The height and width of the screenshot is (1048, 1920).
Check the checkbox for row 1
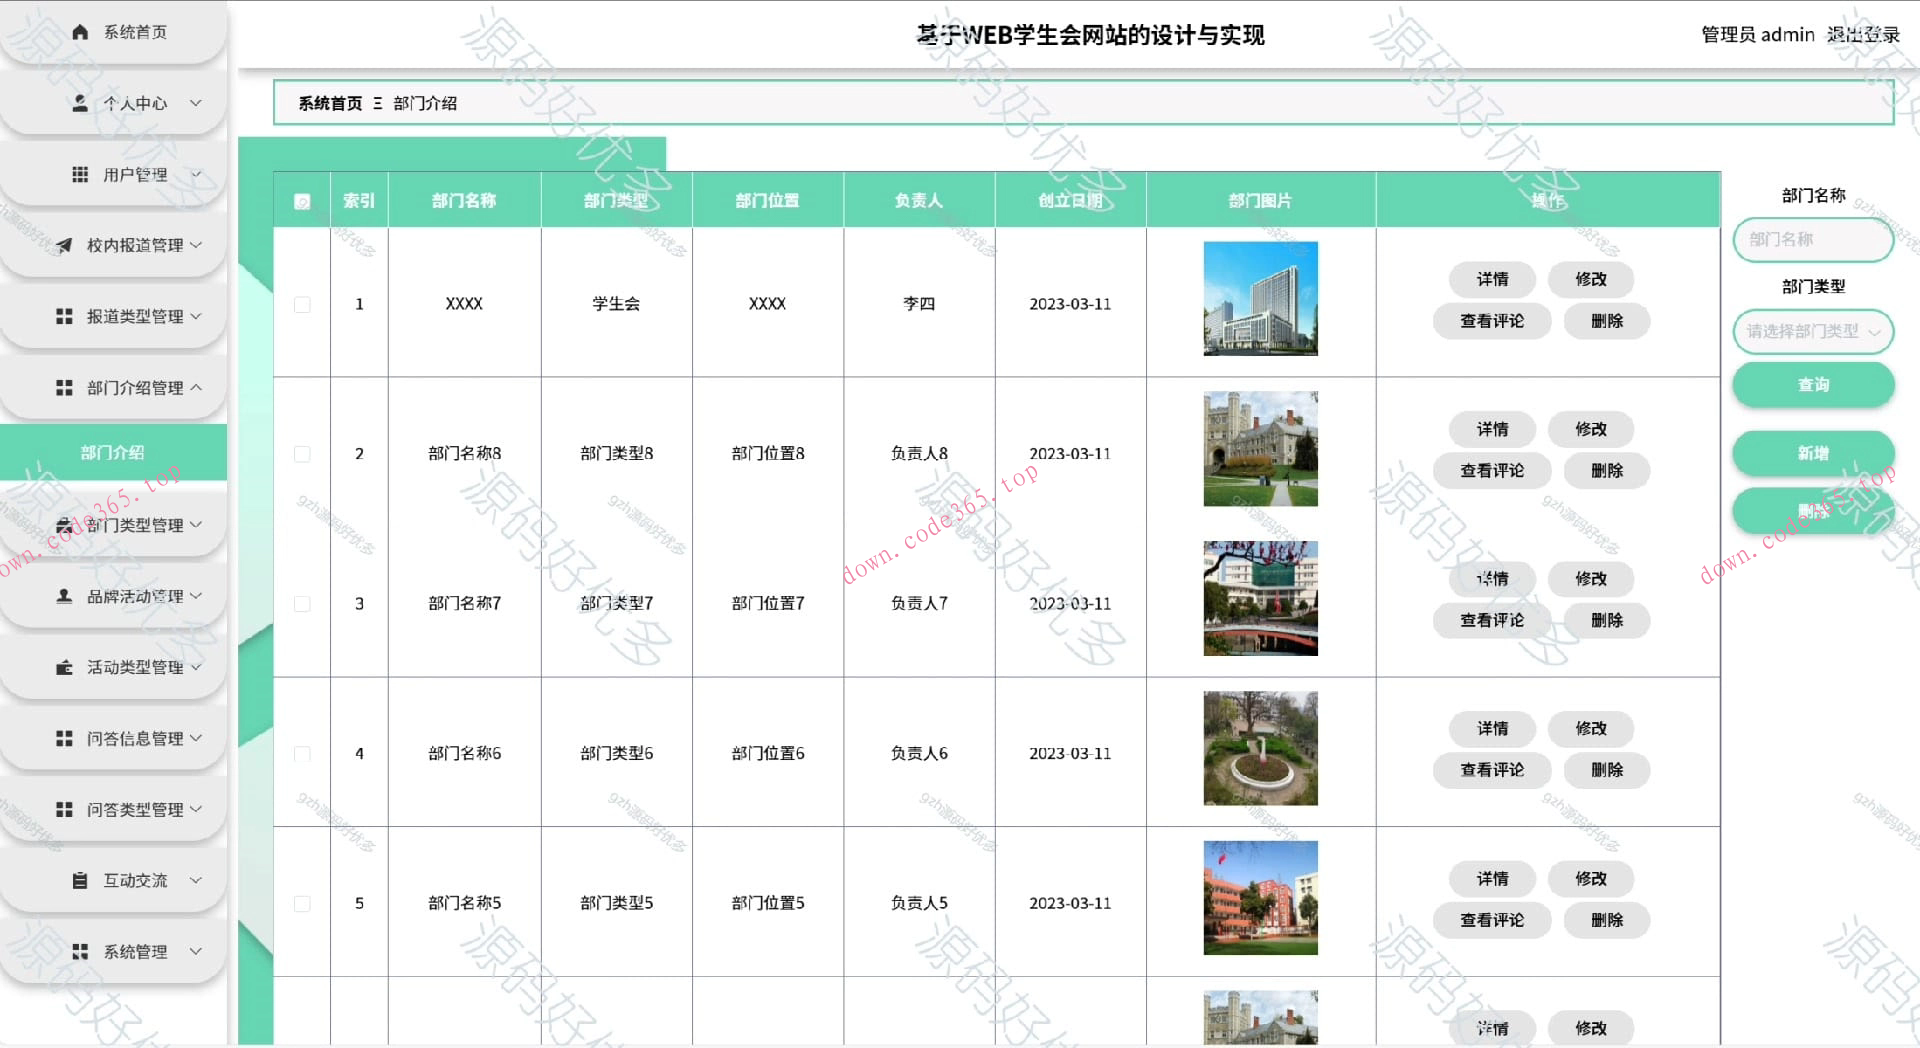[x=302, y=304]
